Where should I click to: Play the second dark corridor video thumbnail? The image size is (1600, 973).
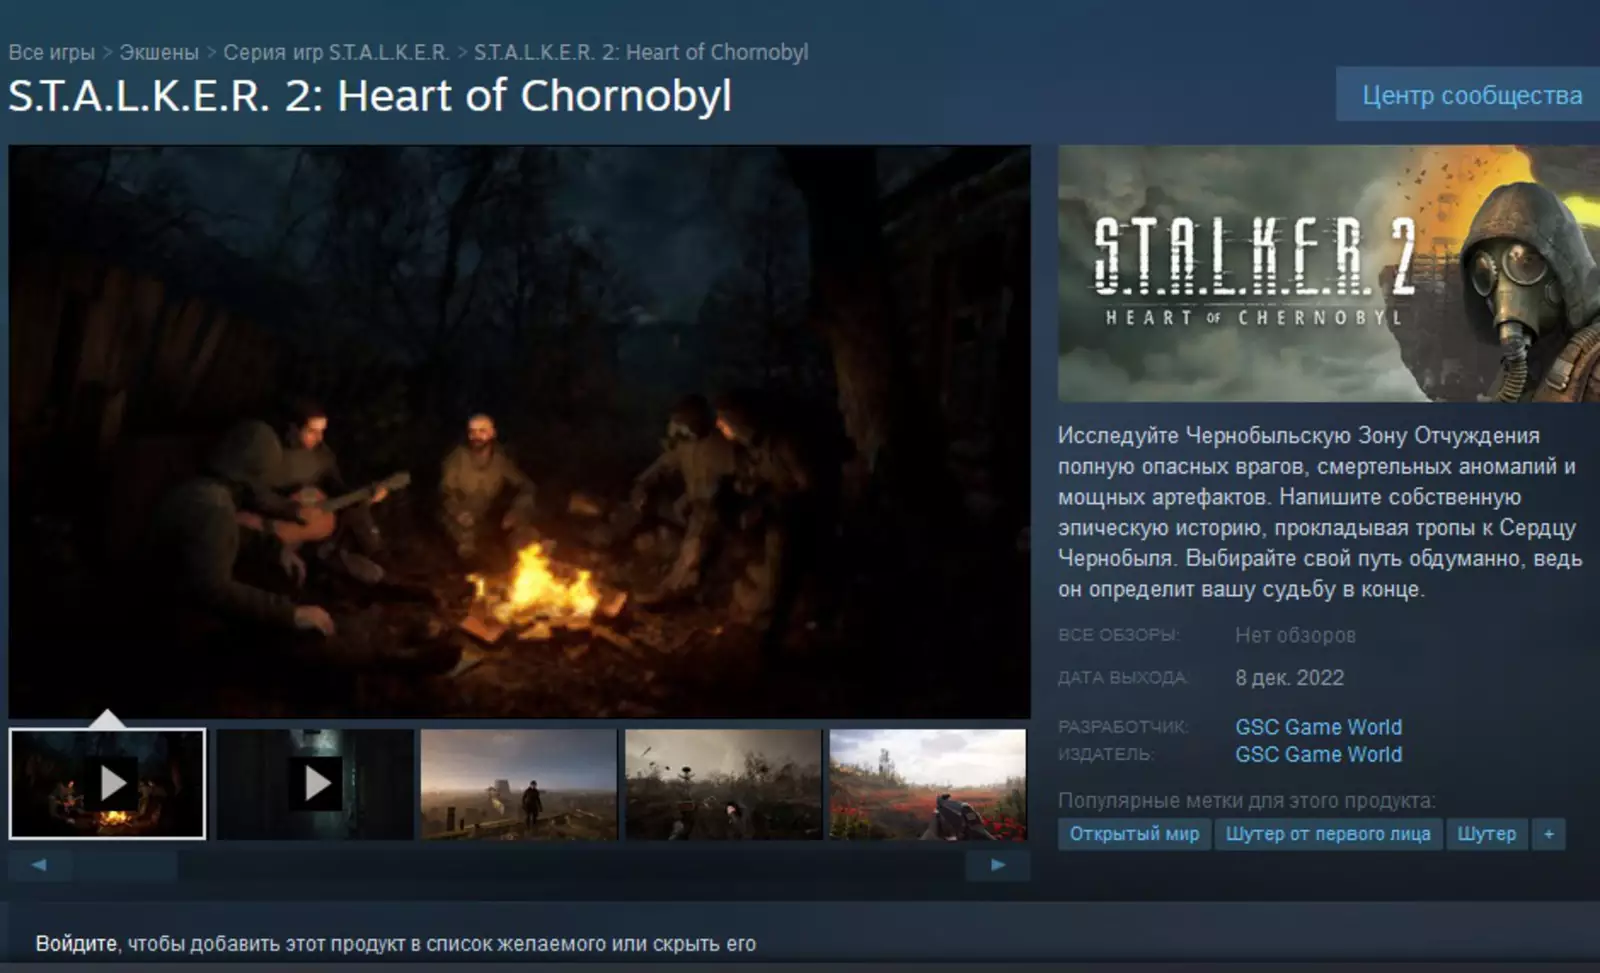point(315,783)
